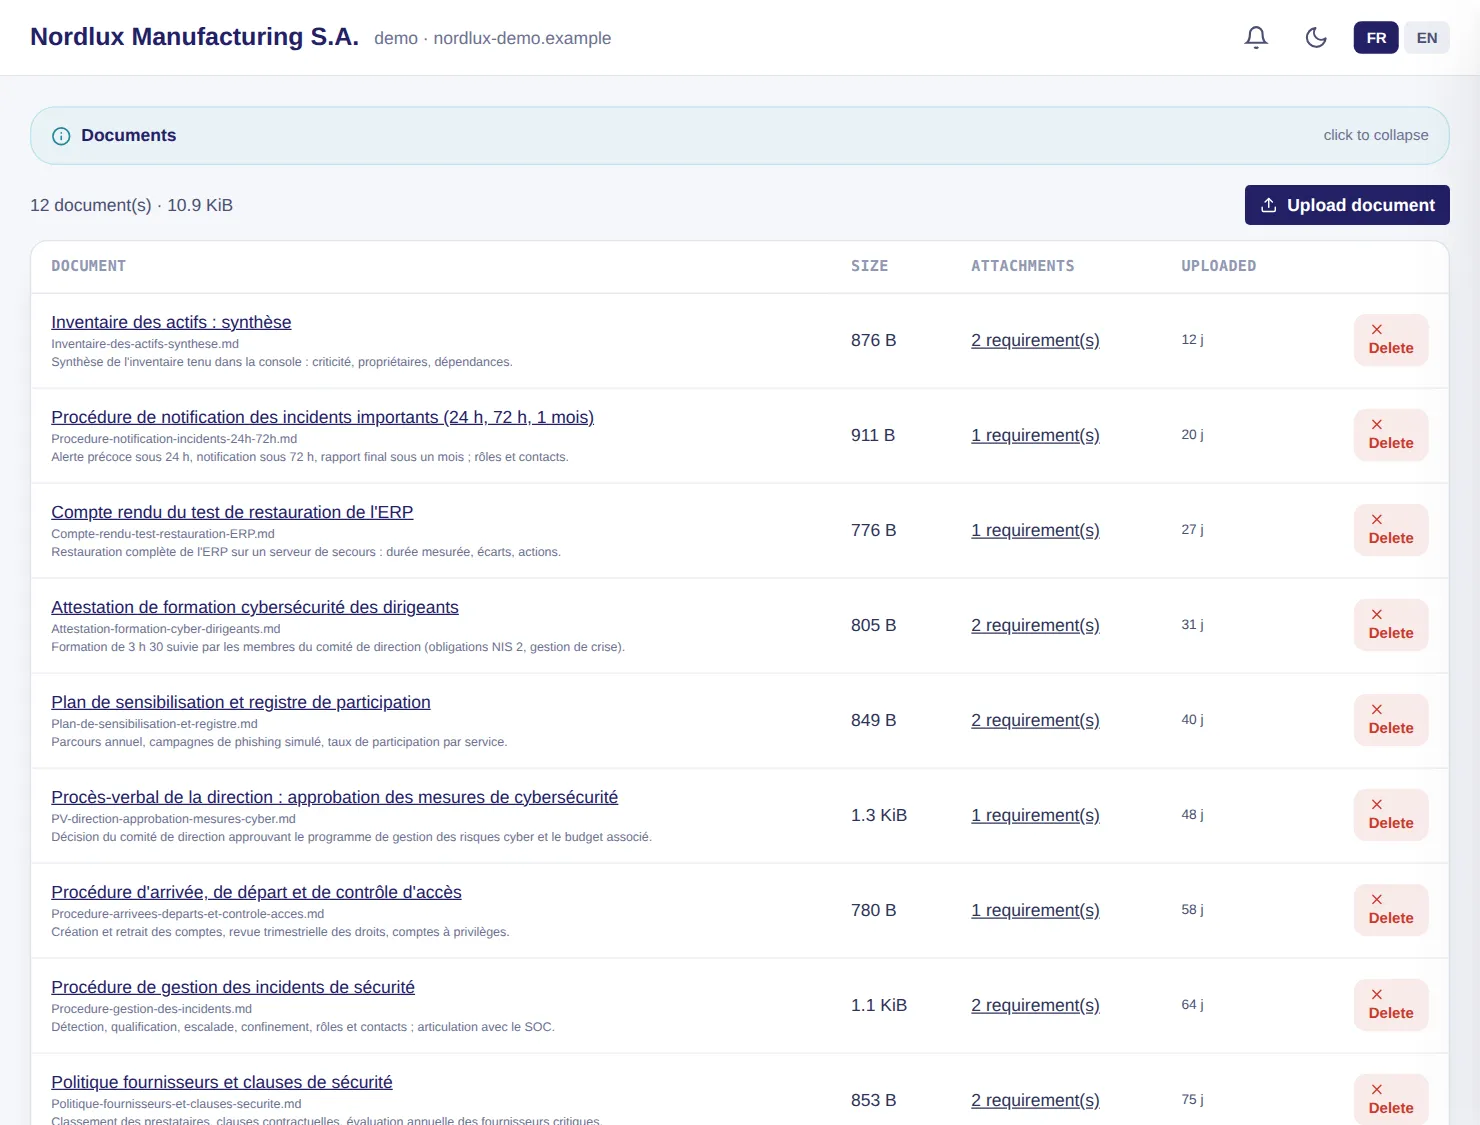Screen dimensions: 1480x1125
Task: Delete Attestation de formation cybersécurité document
Action: pos(1391,625)
